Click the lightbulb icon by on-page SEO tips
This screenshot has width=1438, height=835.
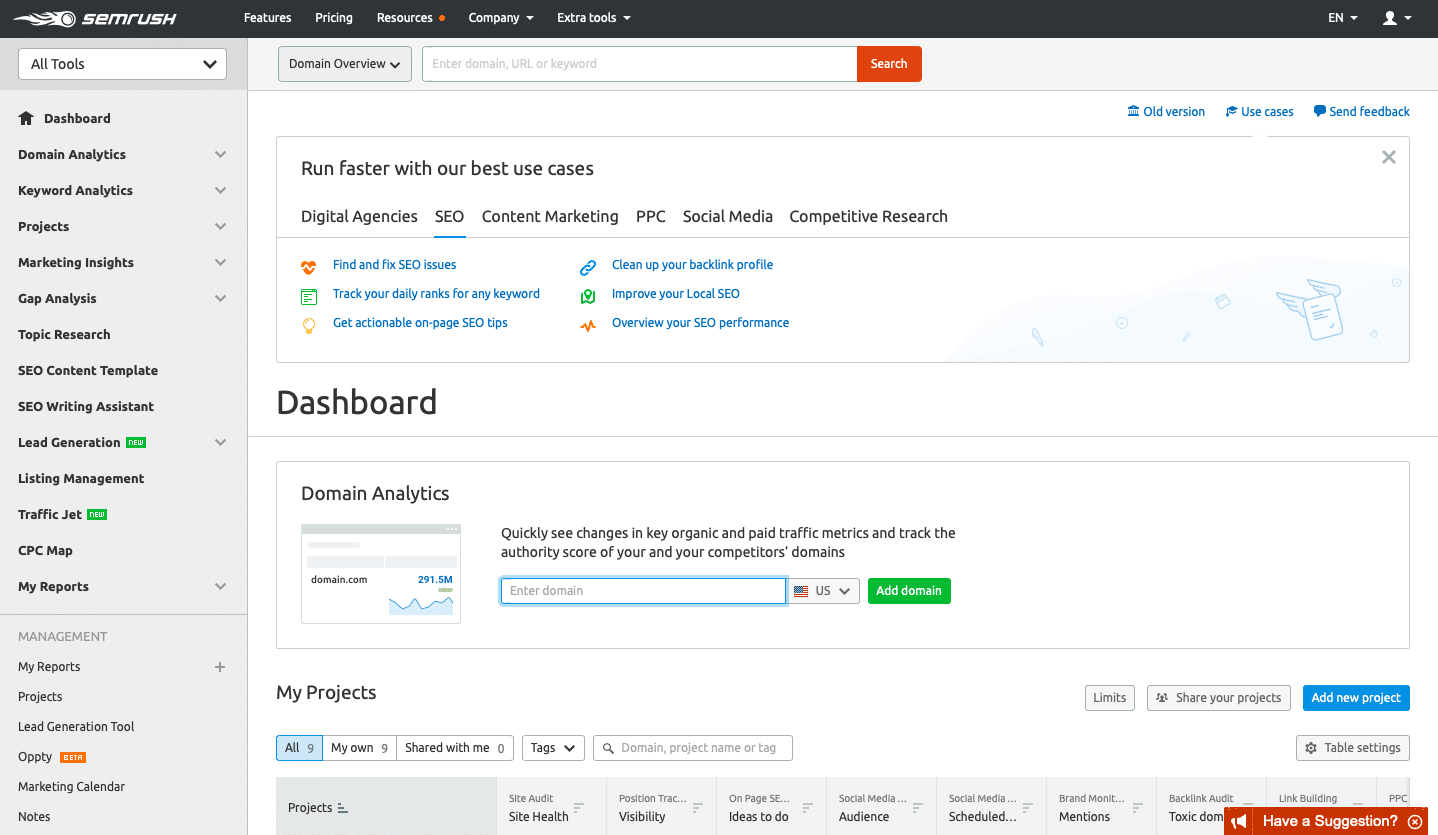[309, 325]
